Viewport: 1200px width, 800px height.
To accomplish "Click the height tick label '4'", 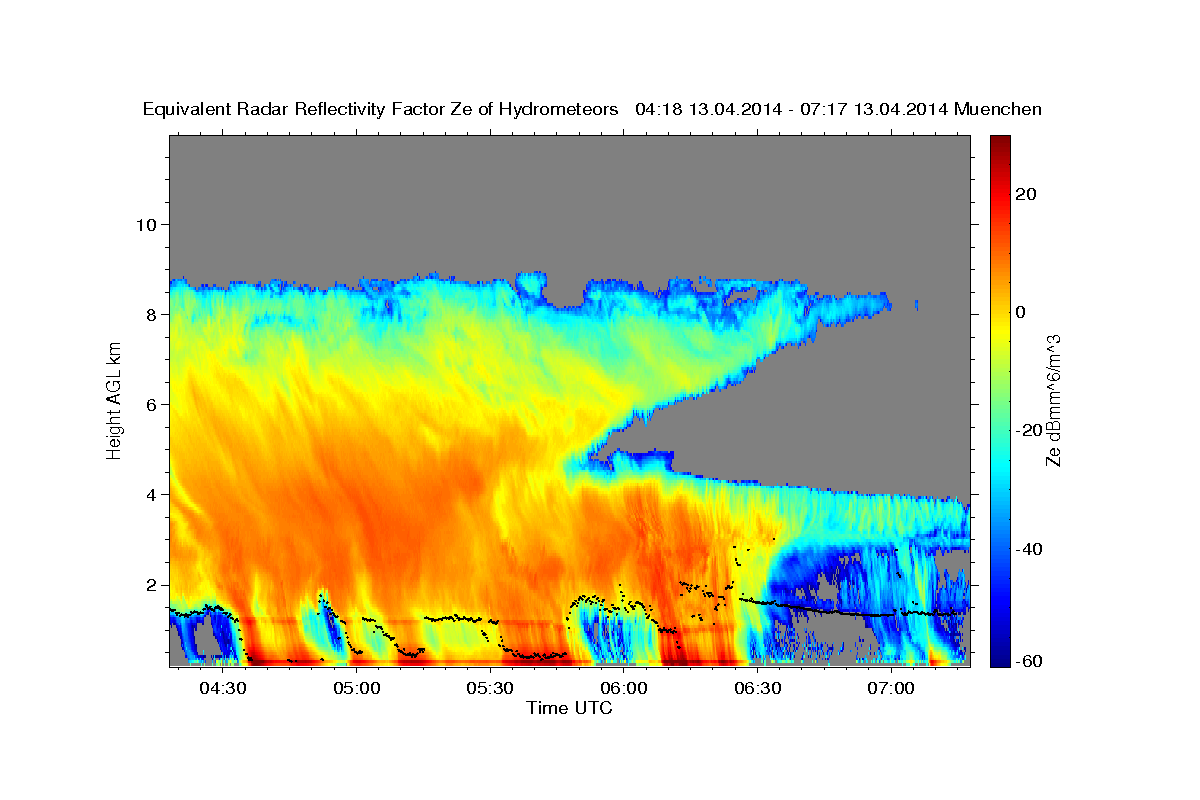I will click(151, 495).
